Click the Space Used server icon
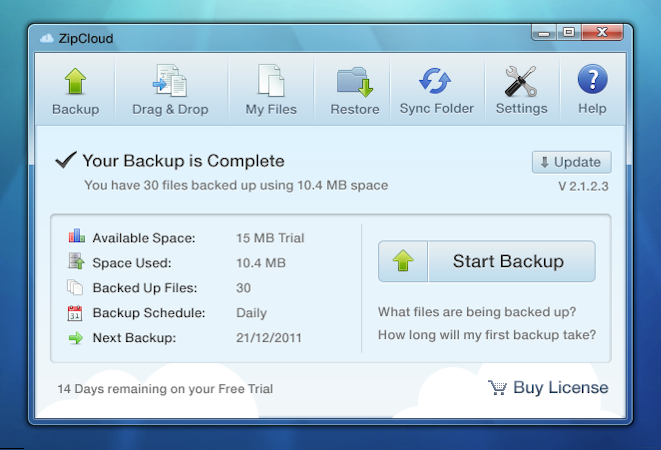Screen dimensions: 661x450 point(76,261)
